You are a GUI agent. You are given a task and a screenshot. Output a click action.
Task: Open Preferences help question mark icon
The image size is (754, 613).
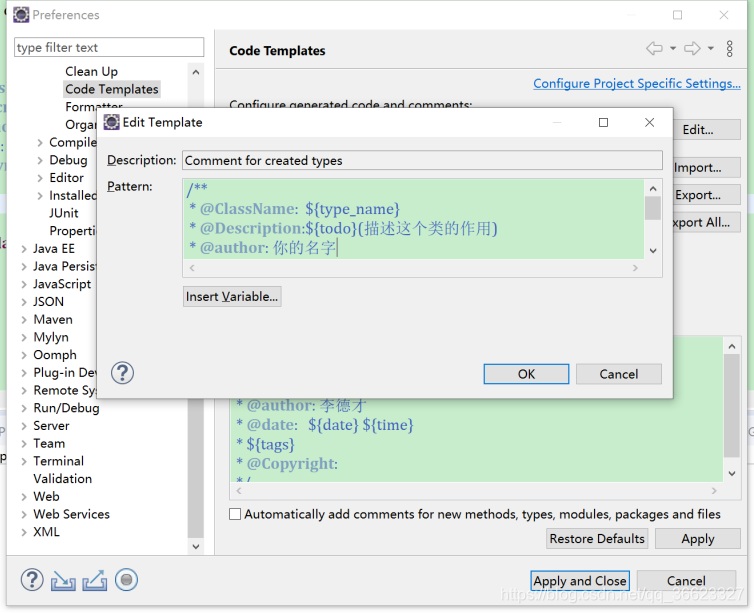point(32,580)
